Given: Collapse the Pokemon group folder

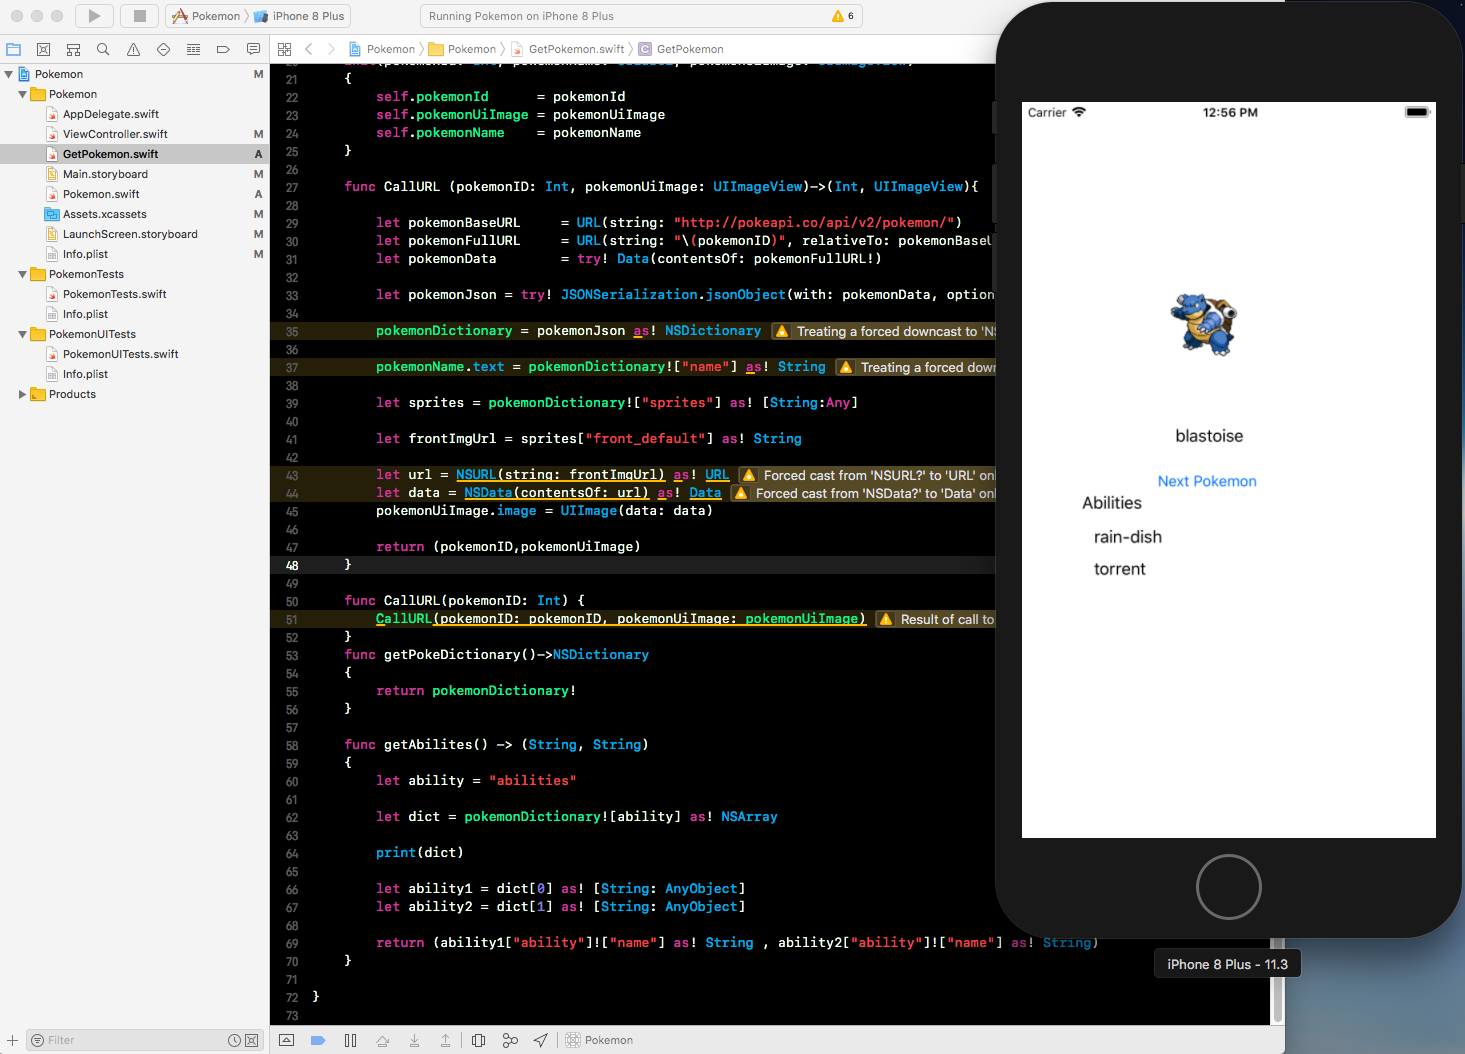Looking at the screenshot, I should [x=23, y=94].
